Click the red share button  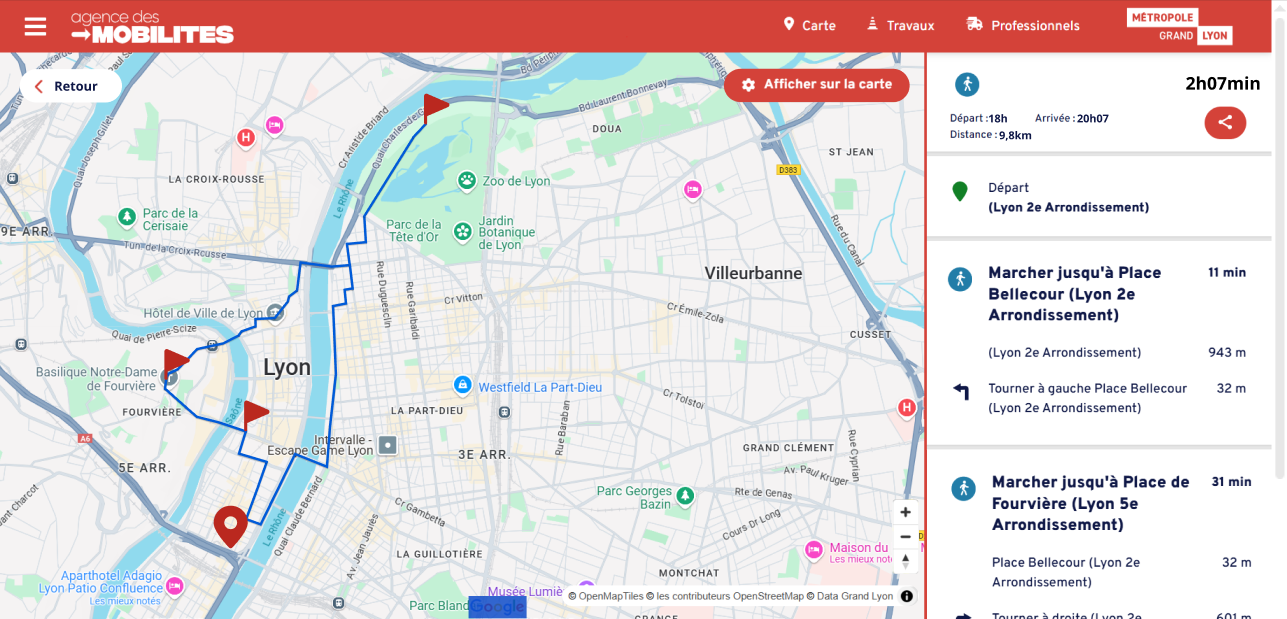coord(1225,123)
